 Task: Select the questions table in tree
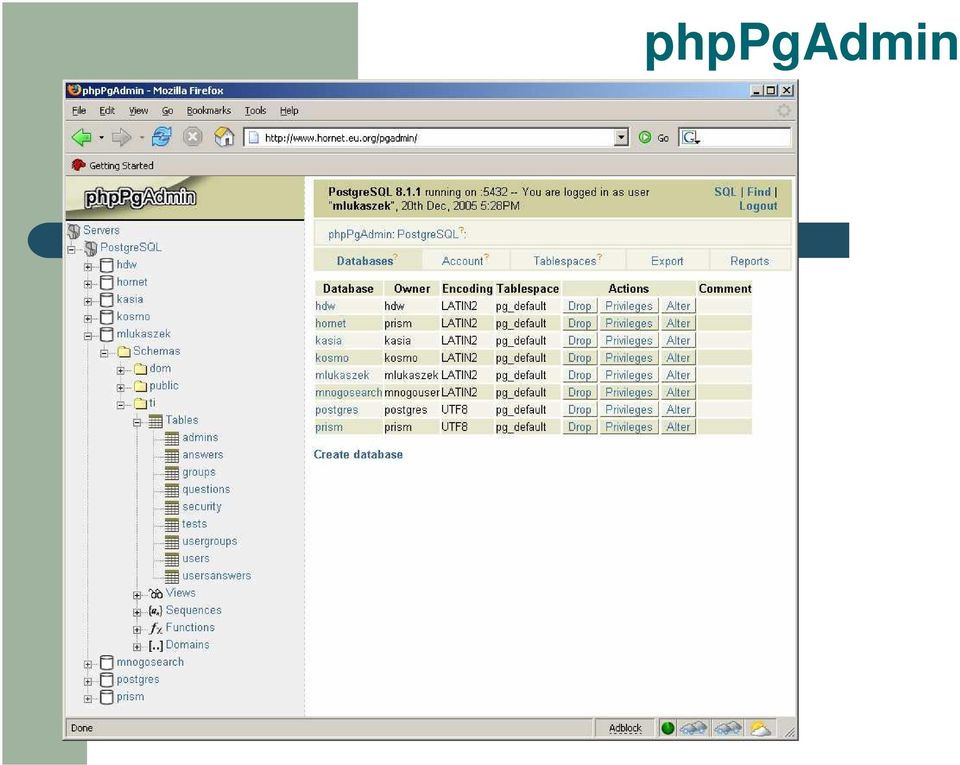[x=206, y=490]
